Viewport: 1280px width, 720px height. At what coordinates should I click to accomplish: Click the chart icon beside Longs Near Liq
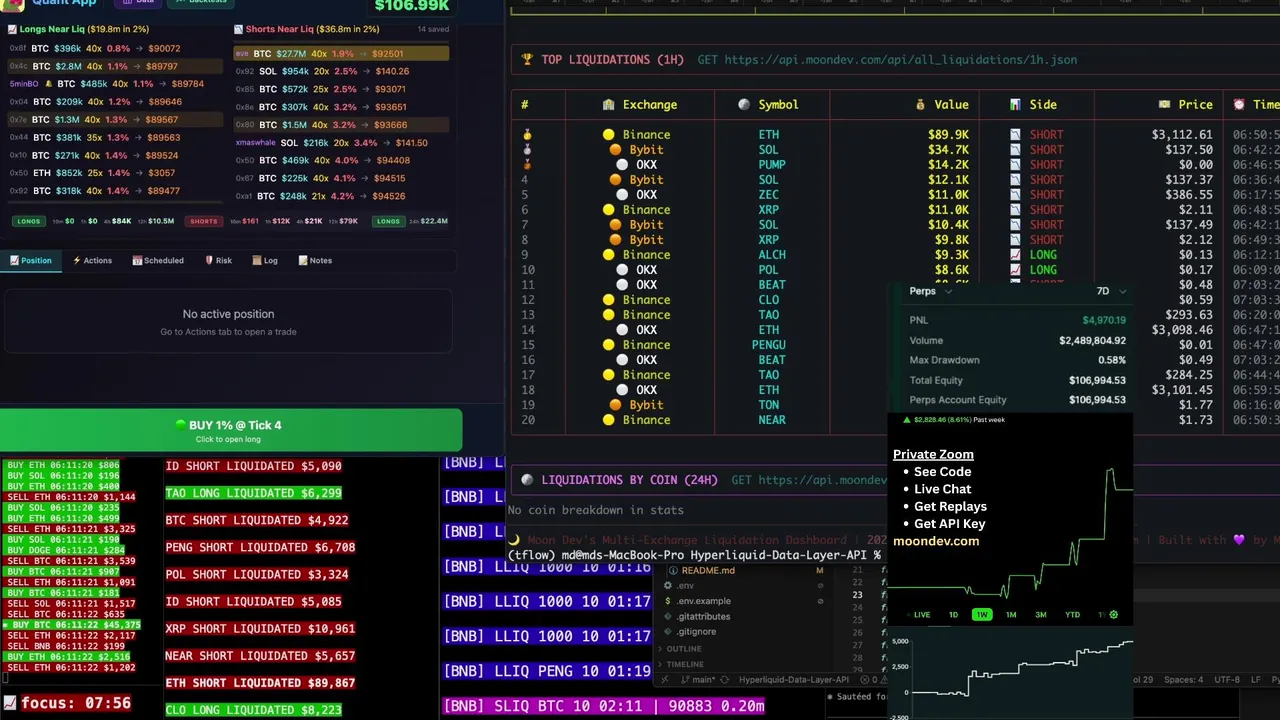click(13, 29)
